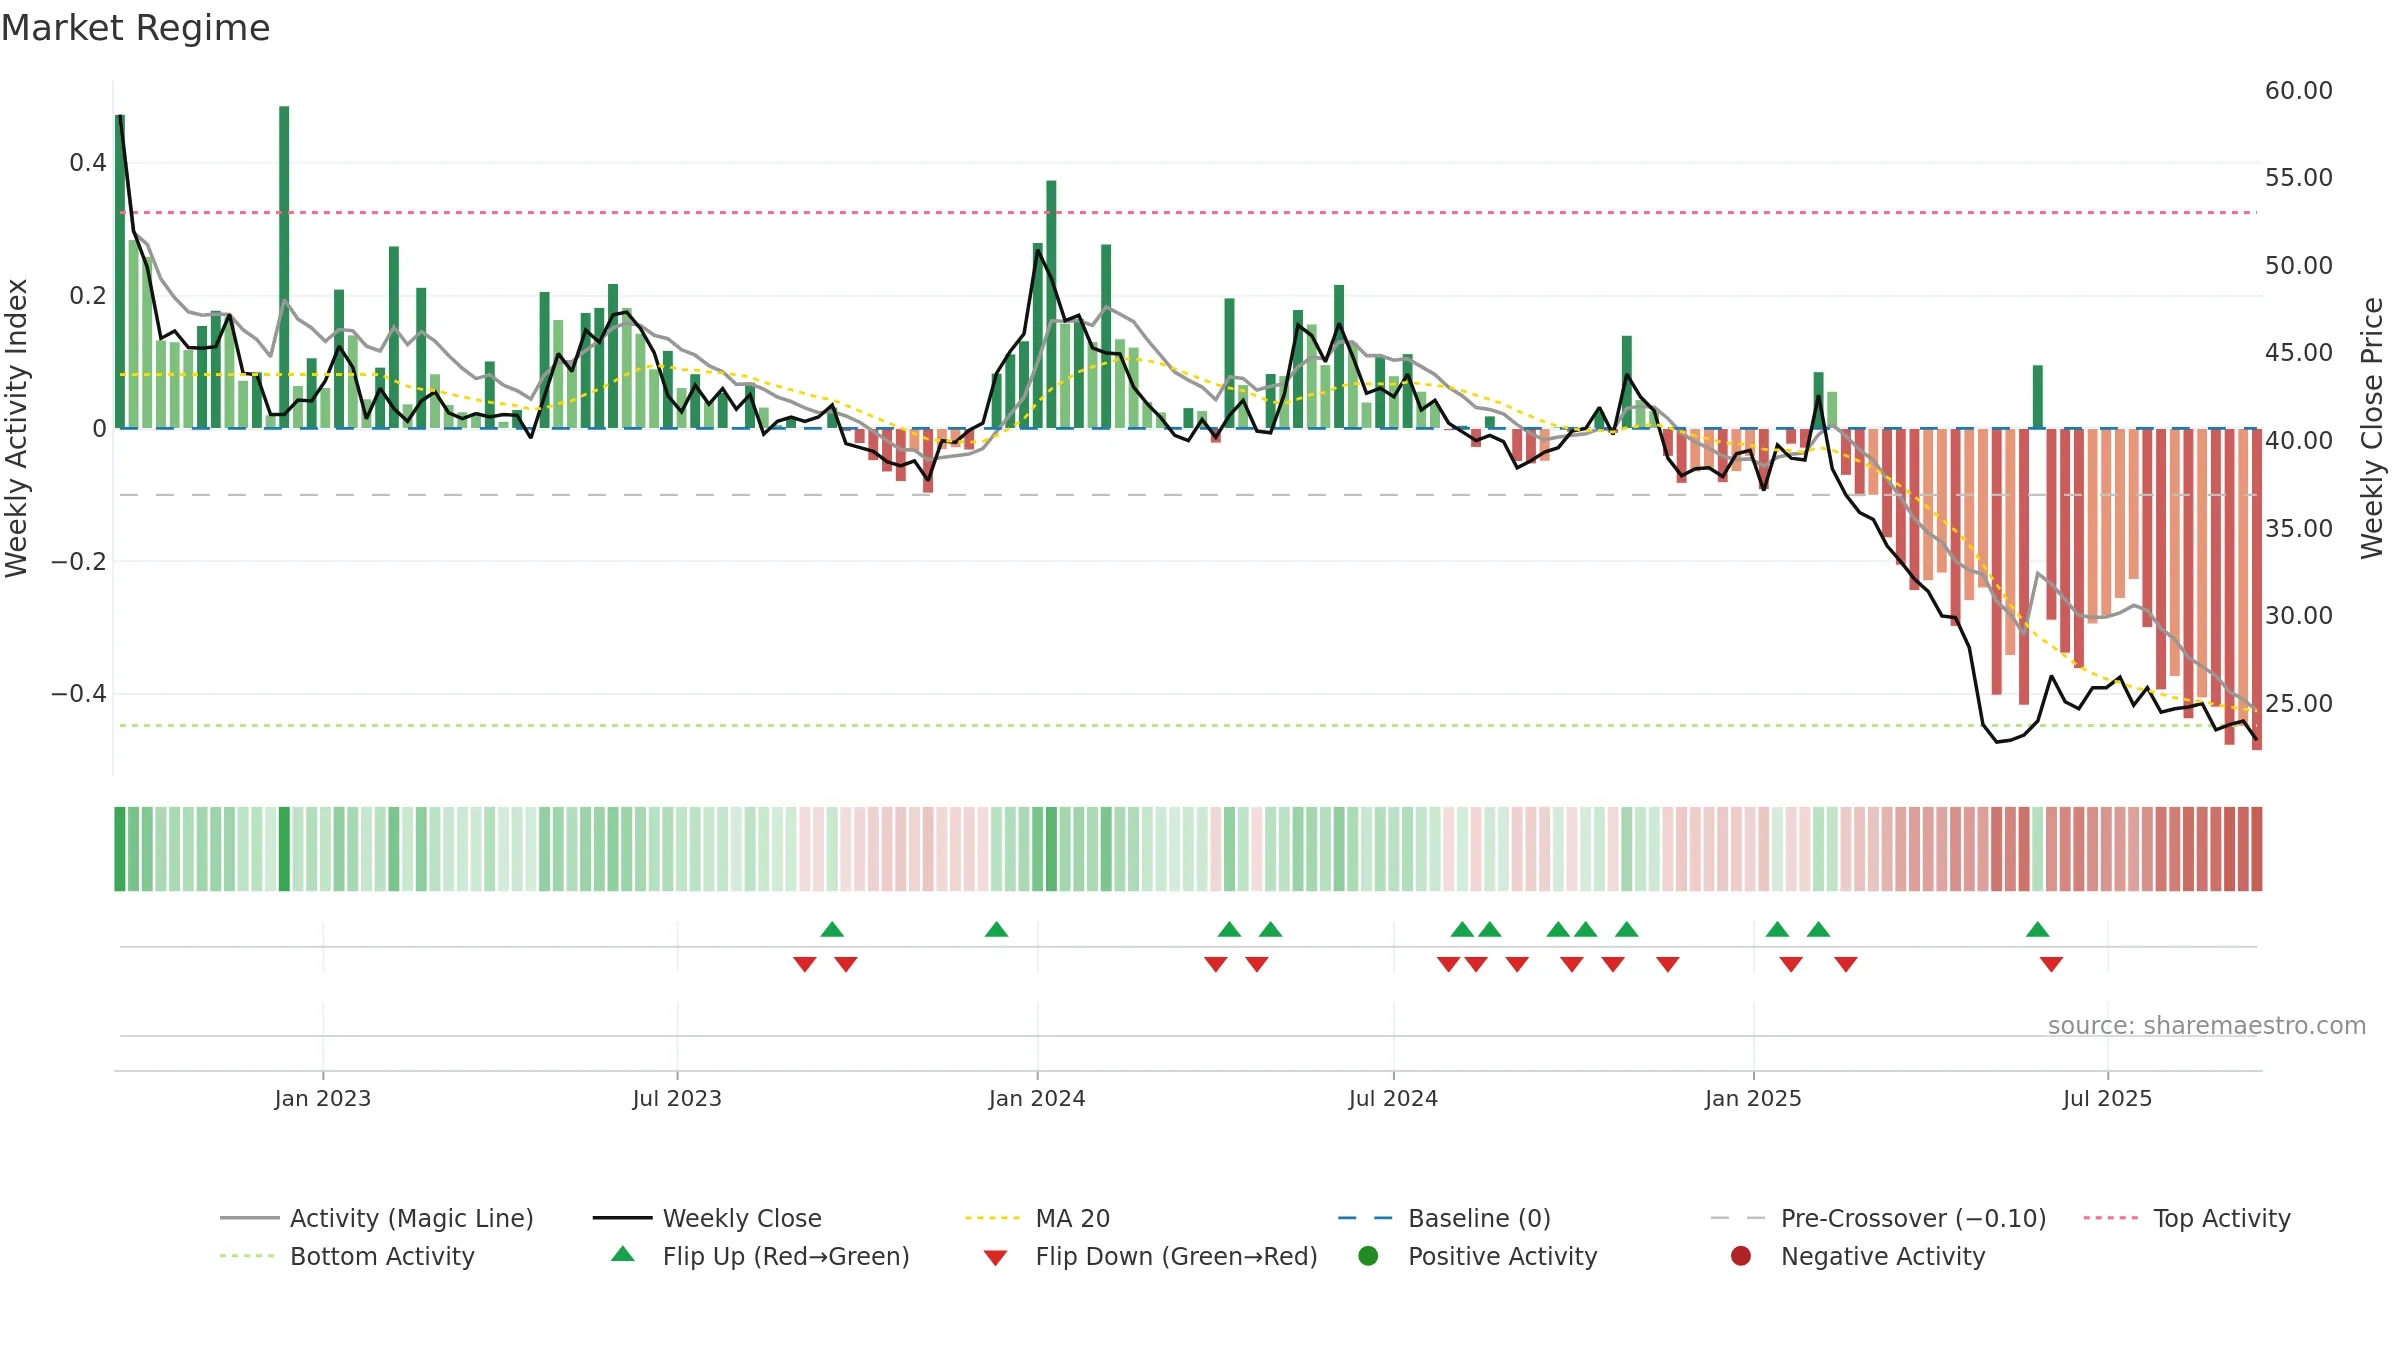Toggle the Weekly Close legend entry
This screenshot has height=1350, width=2400.
[707, 1218]
